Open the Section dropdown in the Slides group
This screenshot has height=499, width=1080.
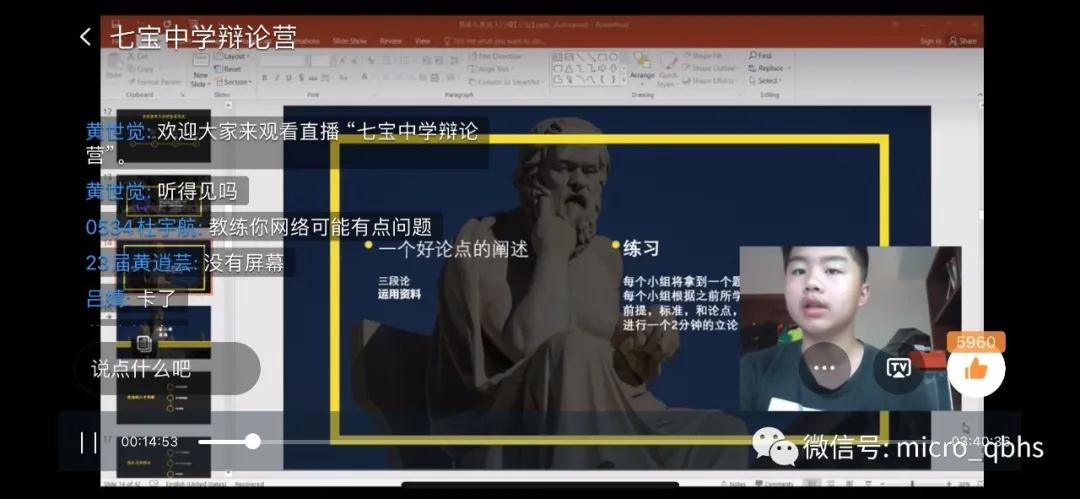pyautogui.click(x=233, y=82)
